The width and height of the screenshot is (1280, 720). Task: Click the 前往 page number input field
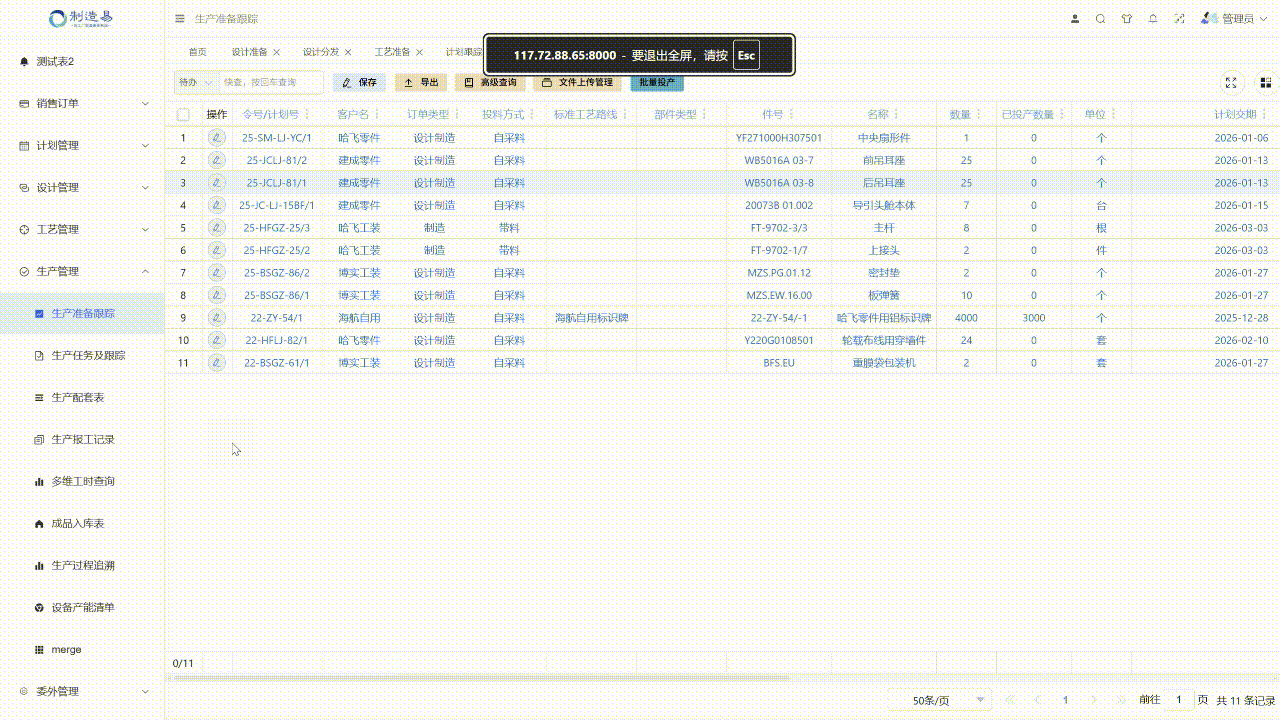1179,700
